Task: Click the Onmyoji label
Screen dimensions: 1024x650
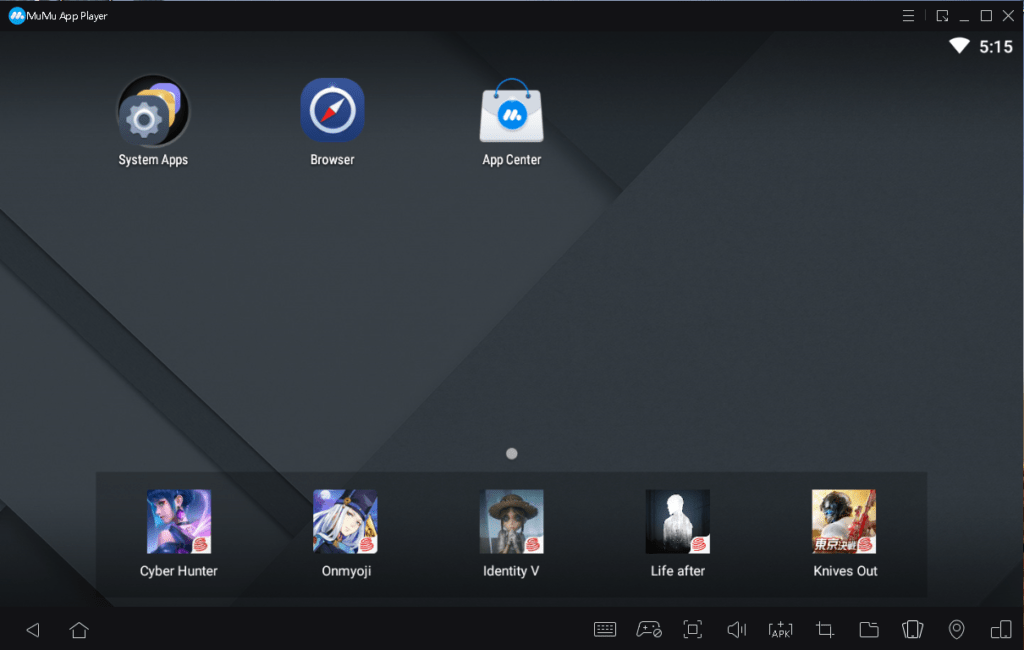Action: pyautogui.click(x=346, y=571)
